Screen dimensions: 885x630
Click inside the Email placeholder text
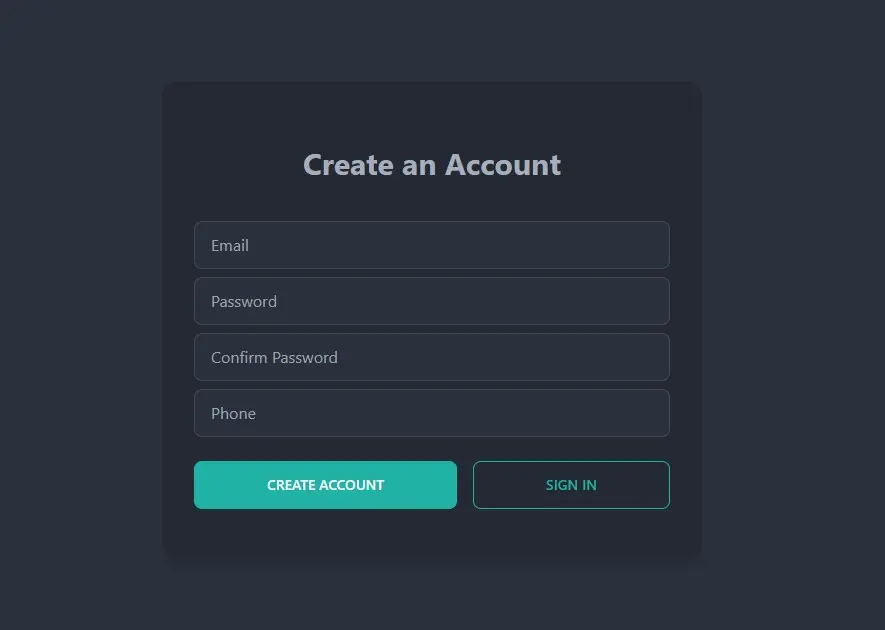230,245
